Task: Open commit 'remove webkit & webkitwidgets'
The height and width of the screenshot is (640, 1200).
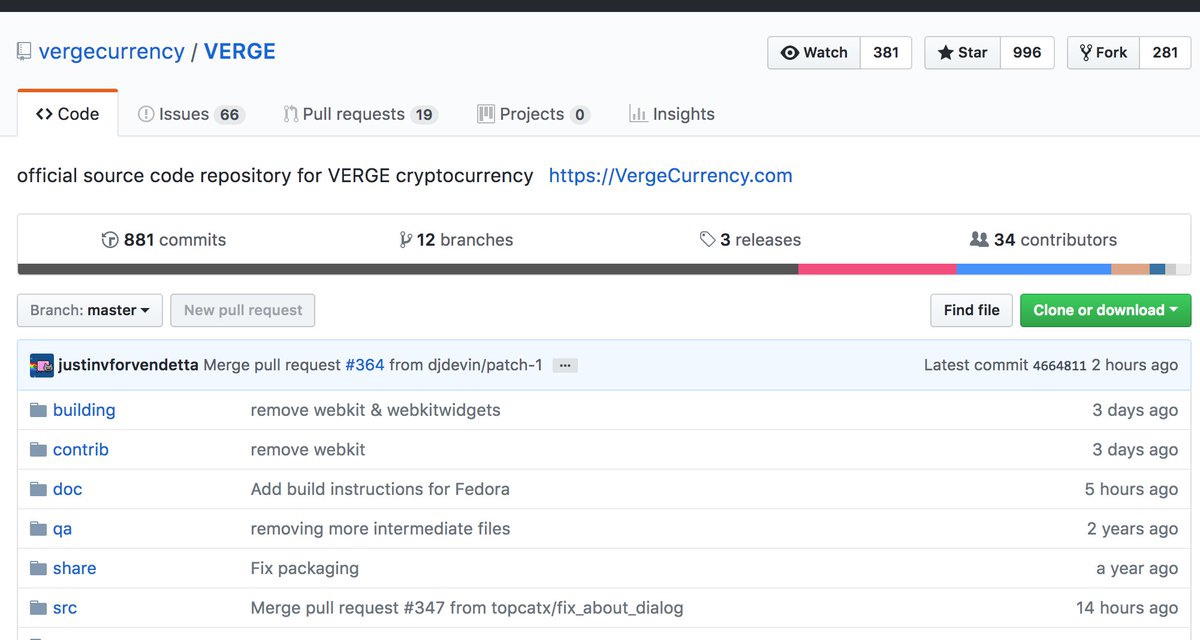Action: point(375,410)
